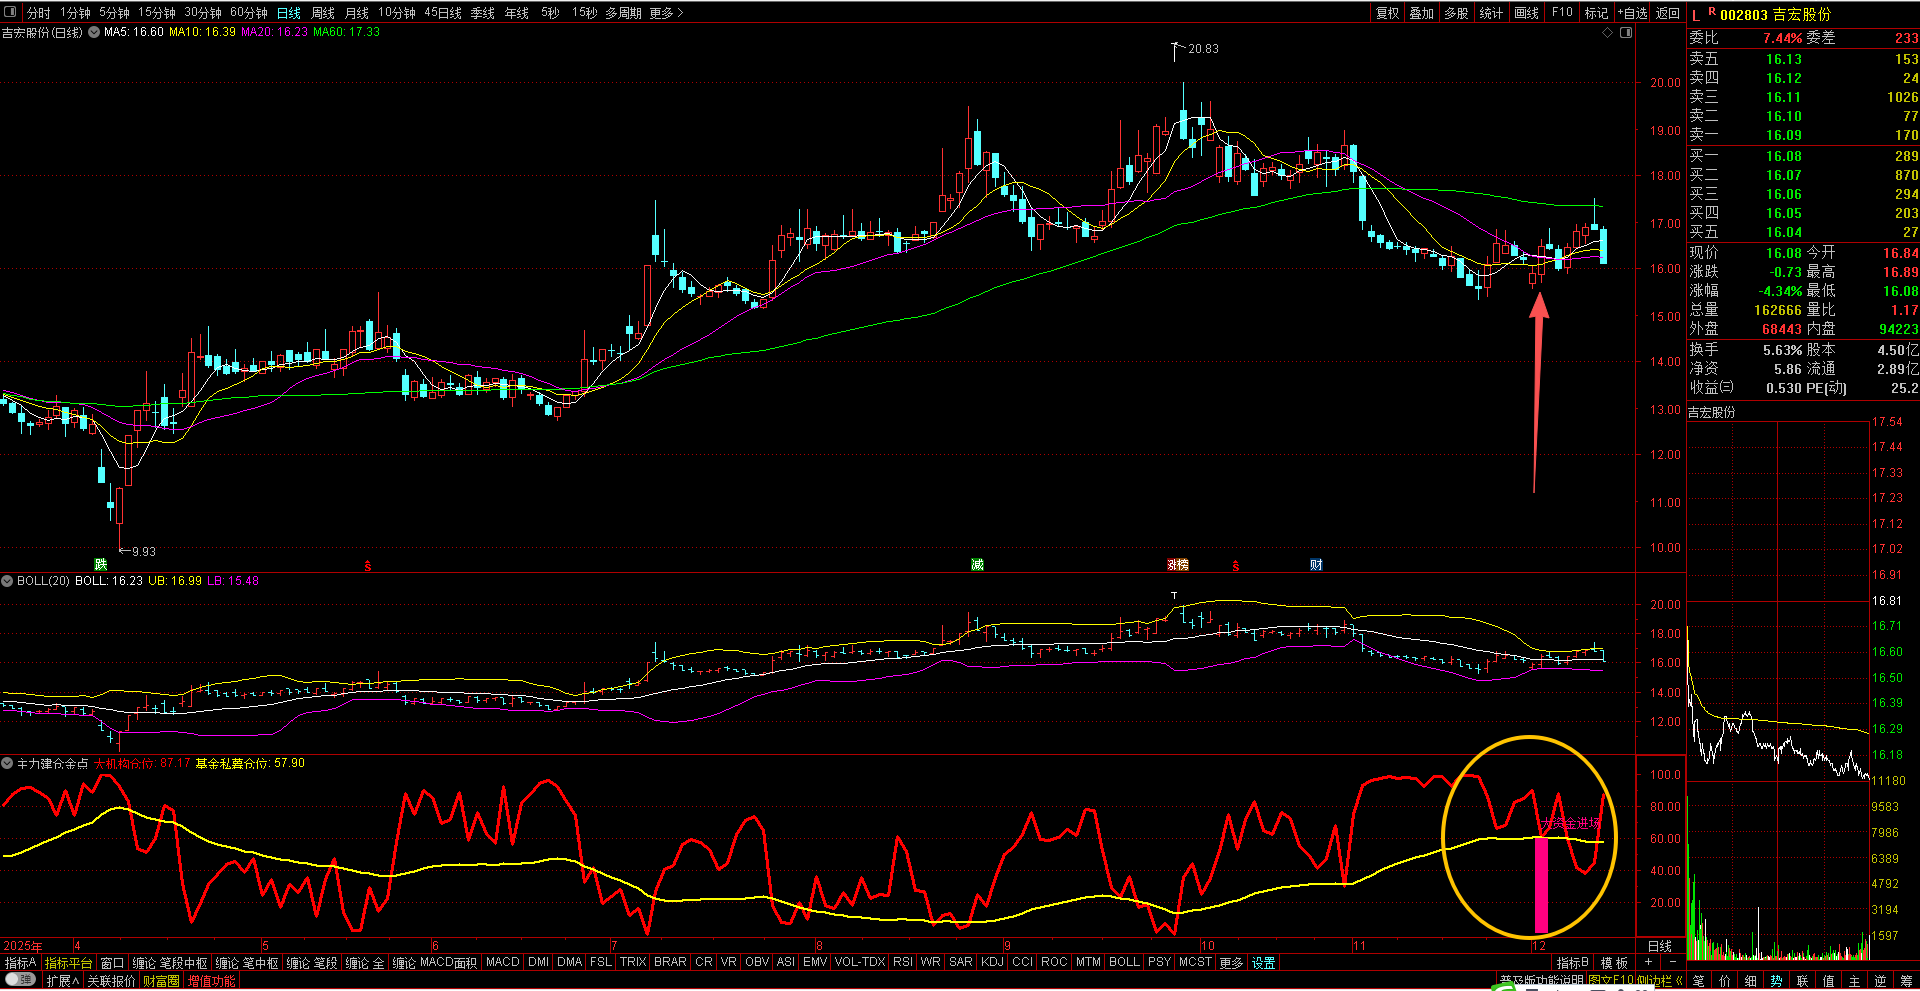Viewport: 1920px width, 991px height.
Task: Select the 60分钟 period tab
Action: coord(249,13)
